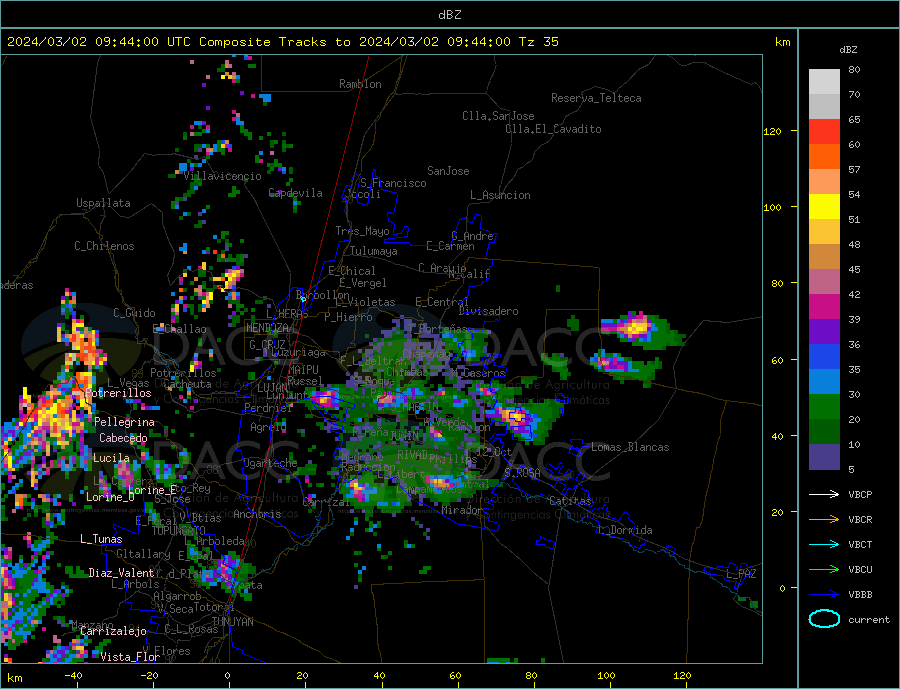Click the cyan VBCT arrow in legend
The height and width of the screenshot is (689, 900).
[825, 544]
